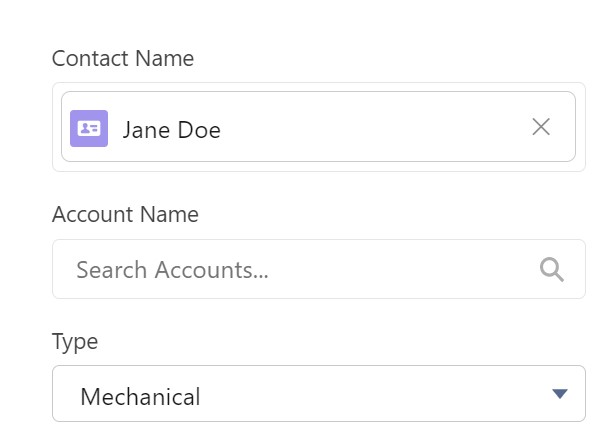The height and width of the screenshot is (442, 611).
Task: Click the Mechanical value text
Action: point(140,397)
